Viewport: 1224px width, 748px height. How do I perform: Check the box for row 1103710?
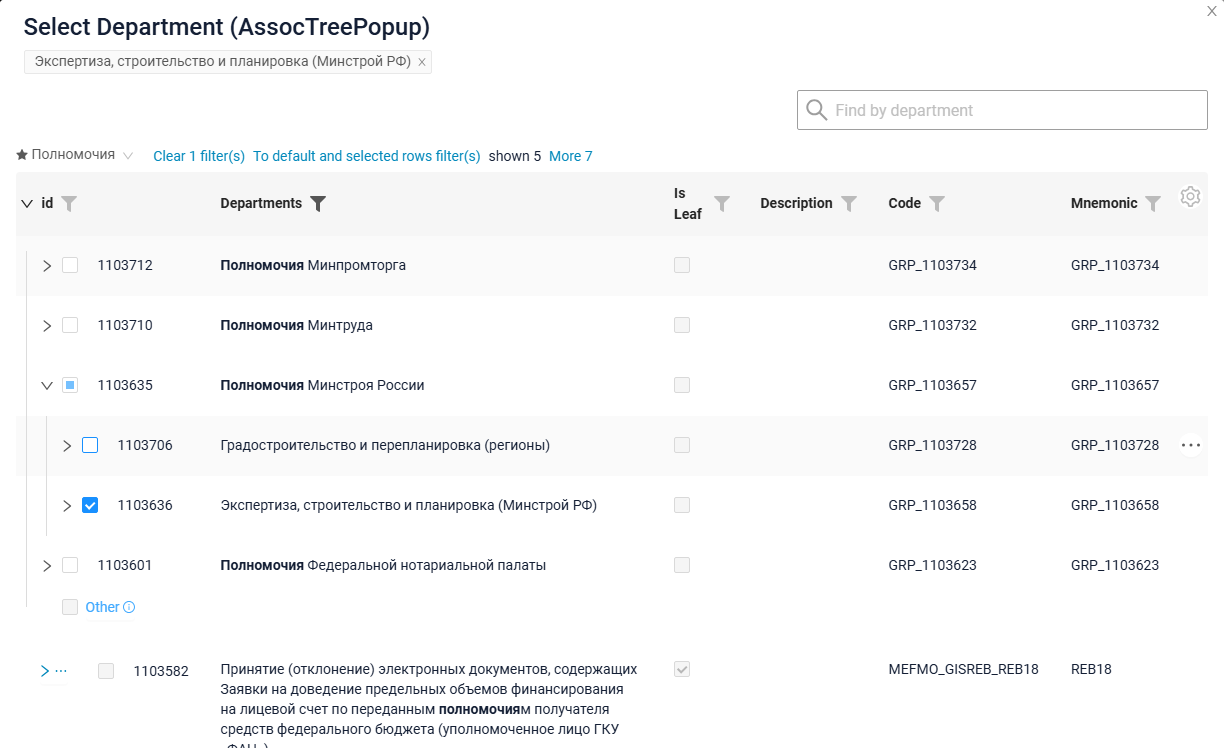[70, 325]
